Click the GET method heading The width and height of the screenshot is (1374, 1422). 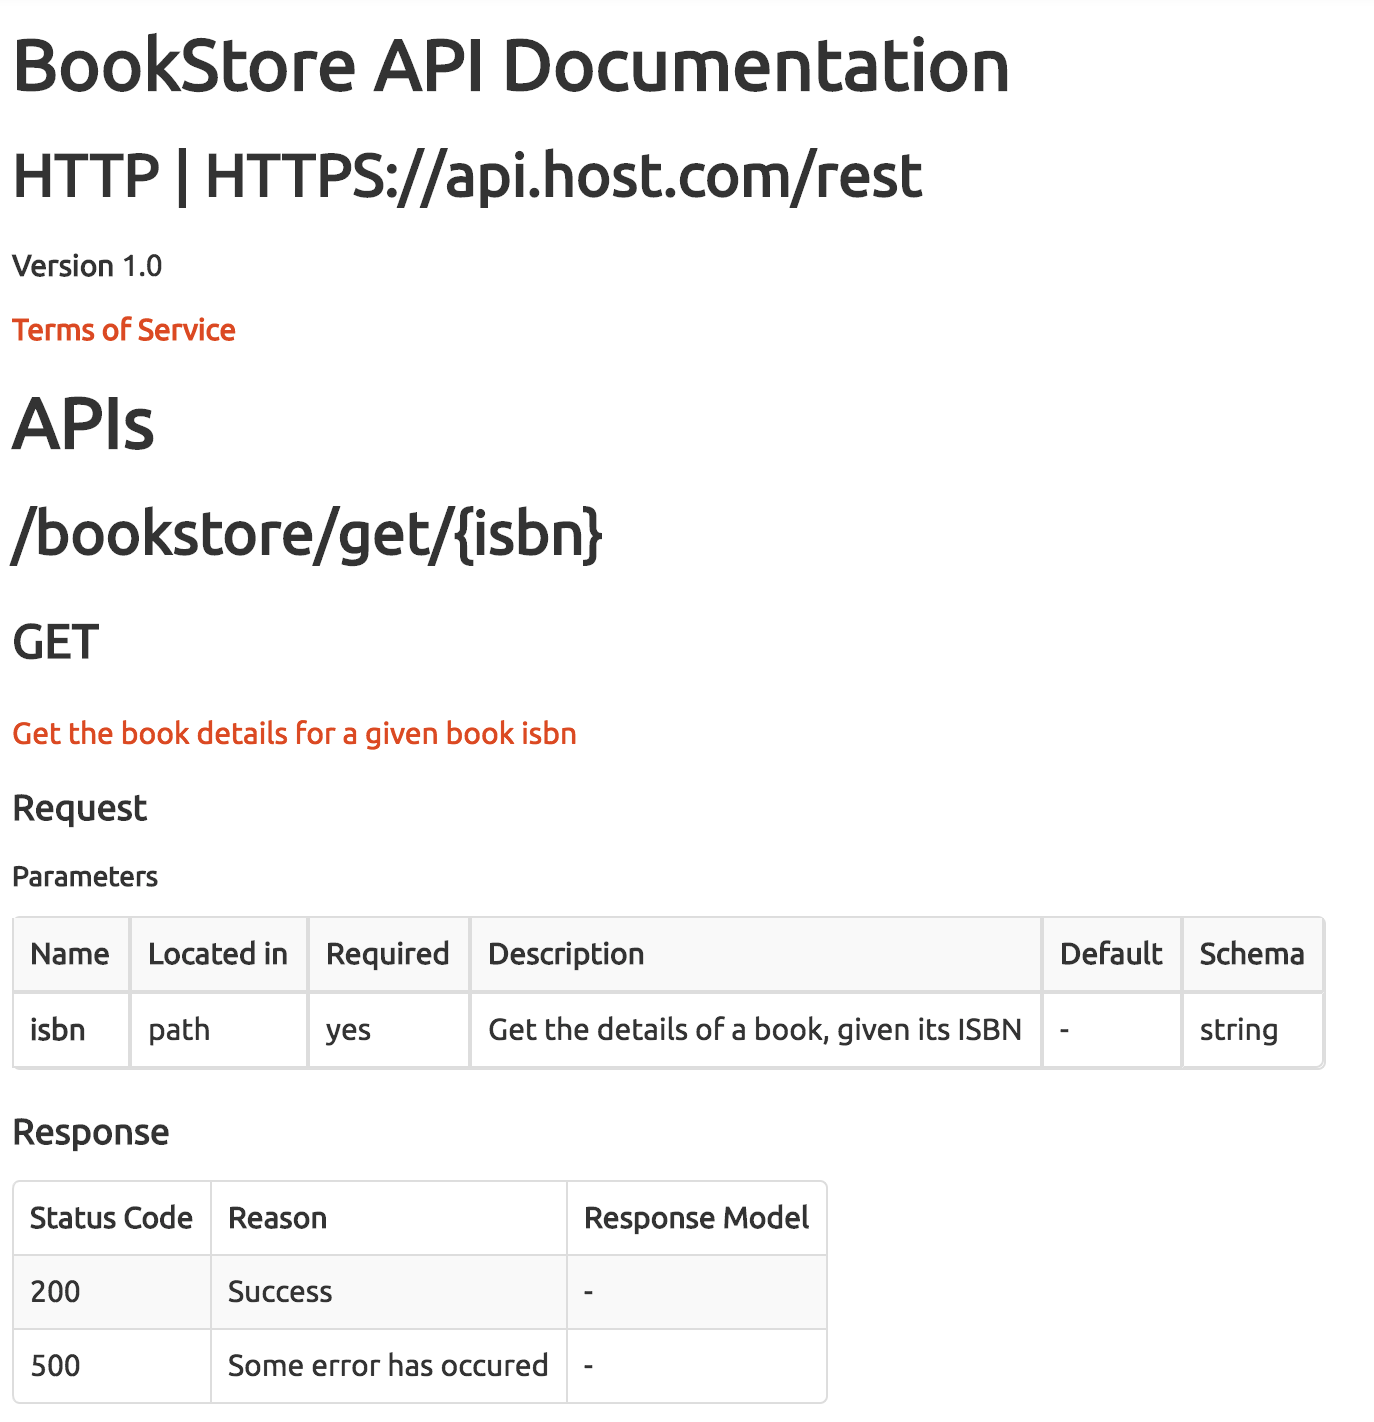(56, 642)
